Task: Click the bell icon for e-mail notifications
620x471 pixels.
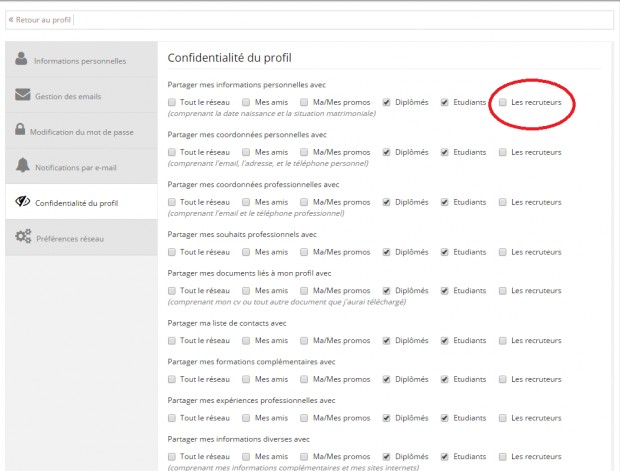Action: (23, 165)
